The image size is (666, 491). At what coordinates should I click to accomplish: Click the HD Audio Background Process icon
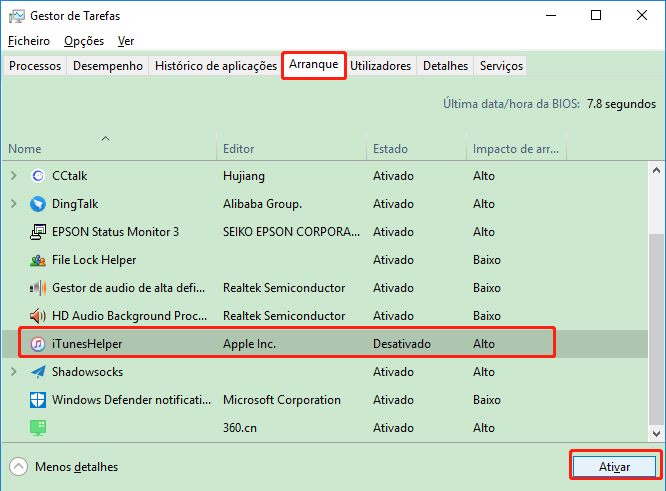pyautogui.click(x=38, y=316)
